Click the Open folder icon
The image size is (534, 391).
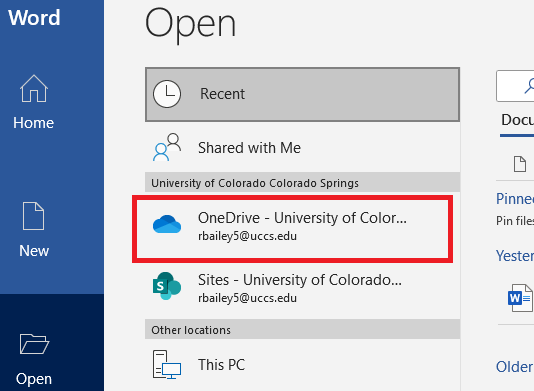click(34, 344)
